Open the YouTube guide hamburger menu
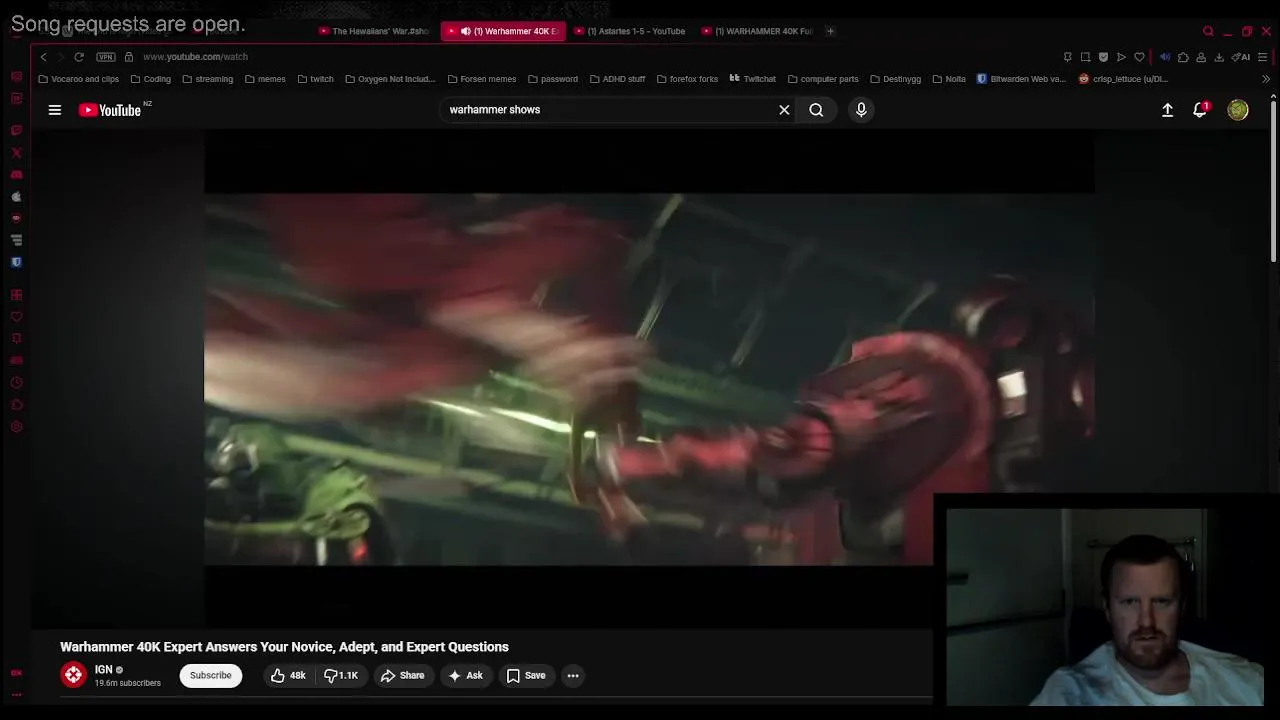 pyautogui.click(x=55, y=110)
